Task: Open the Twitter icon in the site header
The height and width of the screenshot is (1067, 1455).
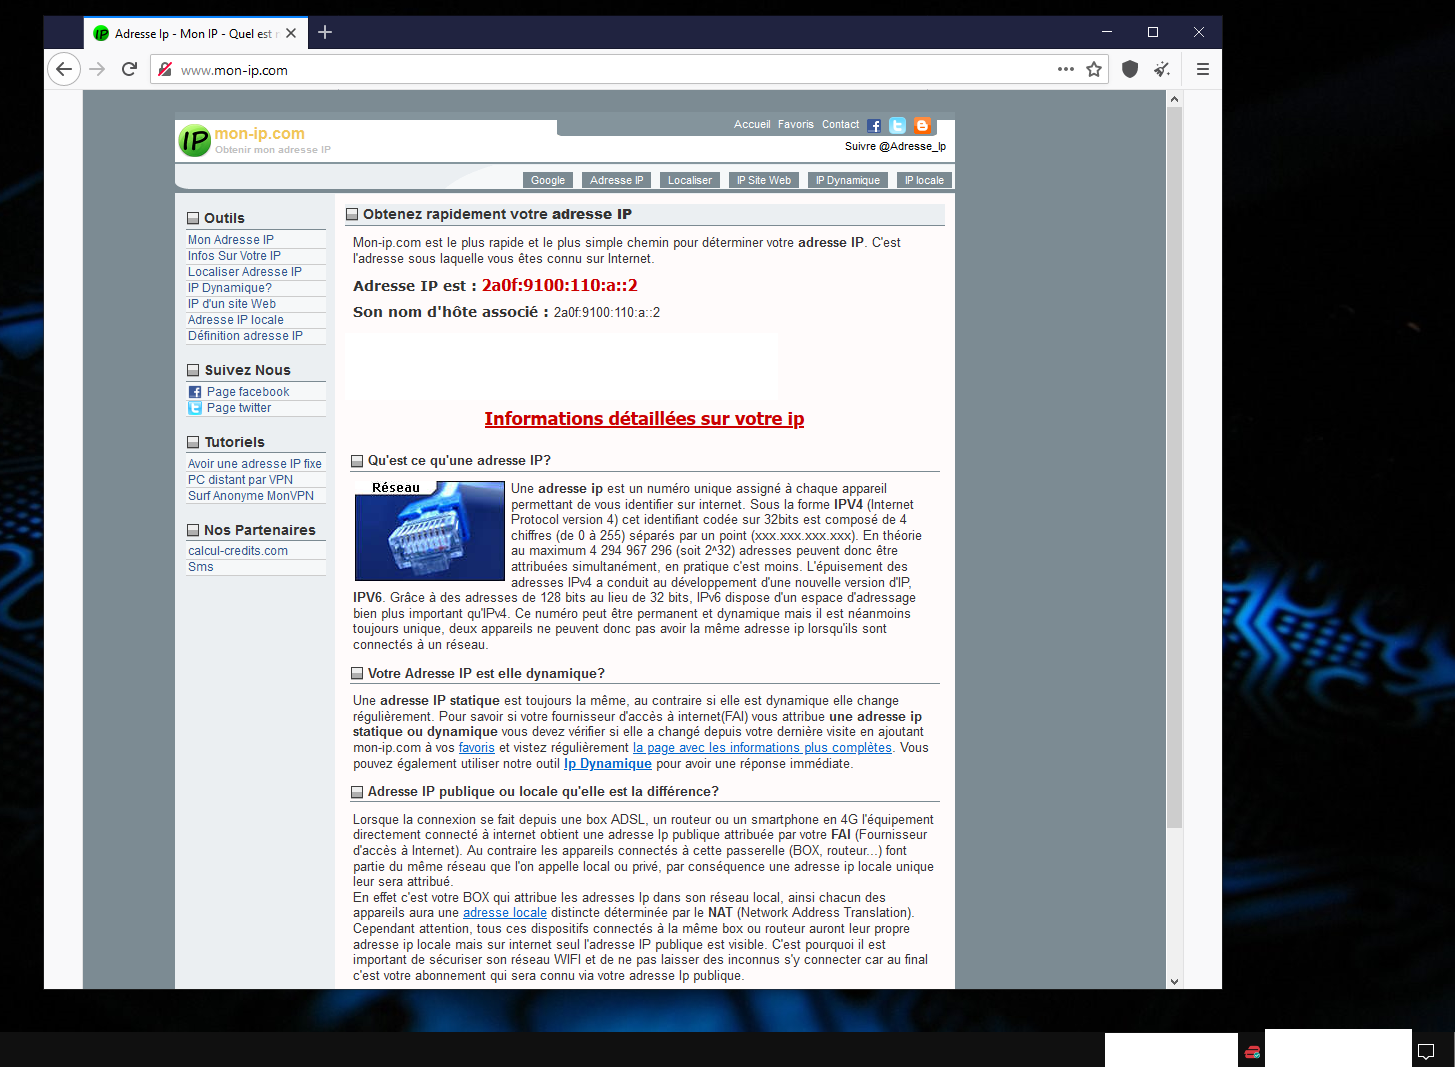Action: click(x=898, y=126)
